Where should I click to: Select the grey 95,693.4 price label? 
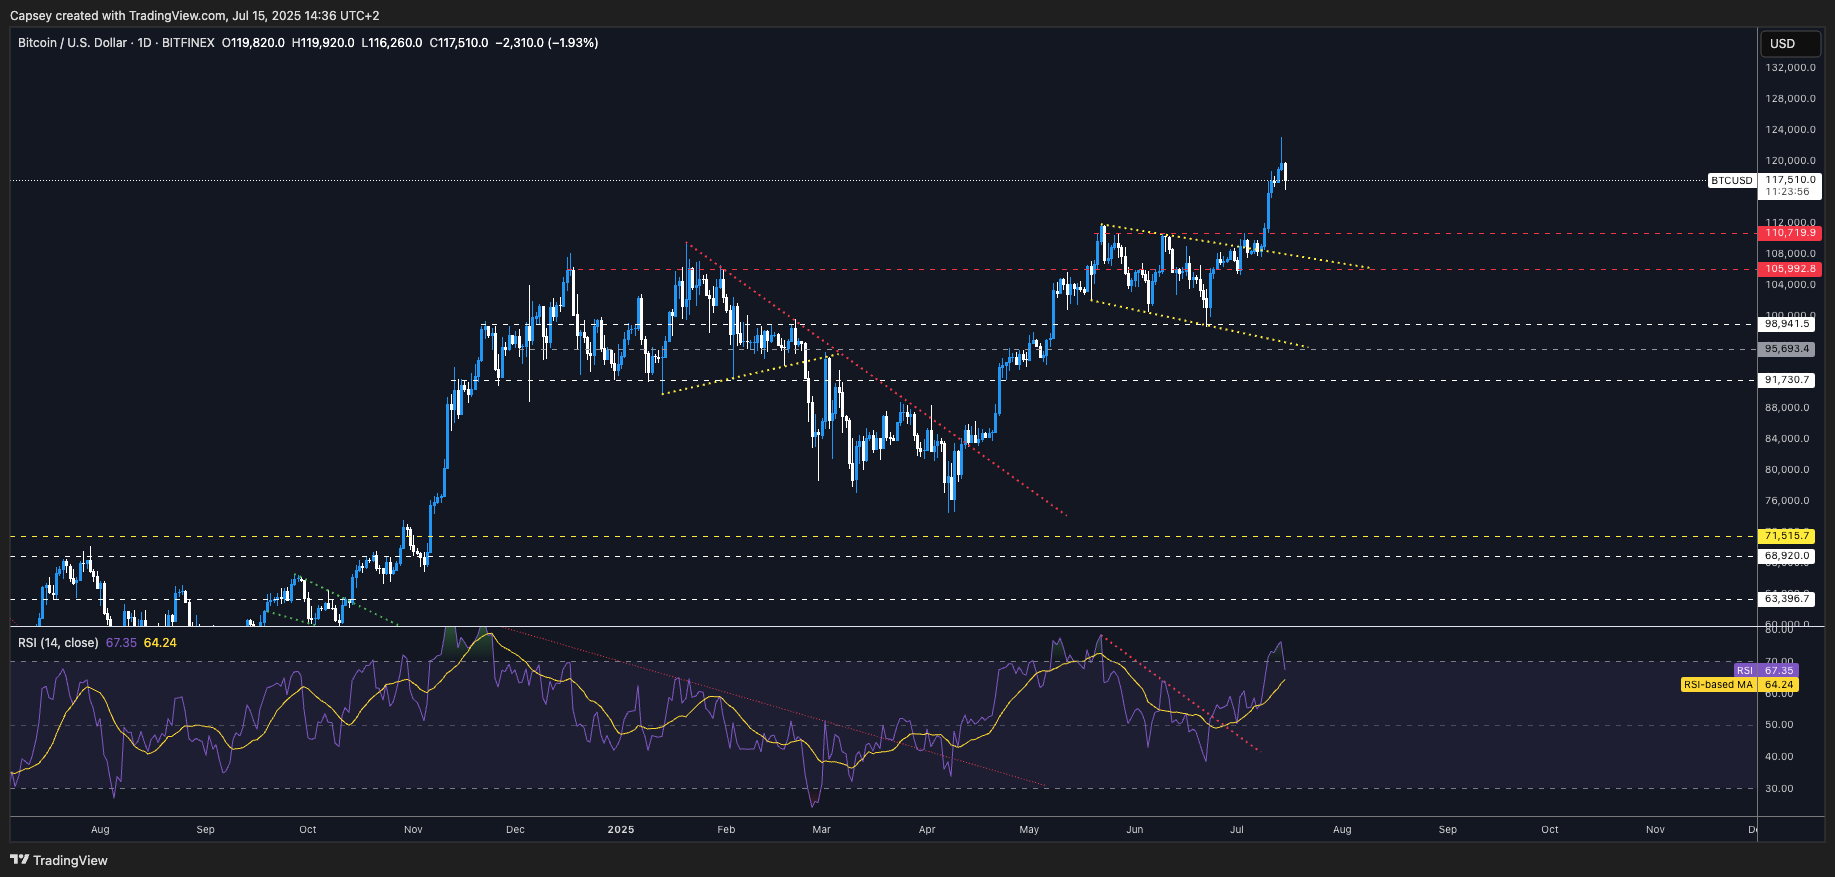pyautogui.click(x=1787, y=349)
